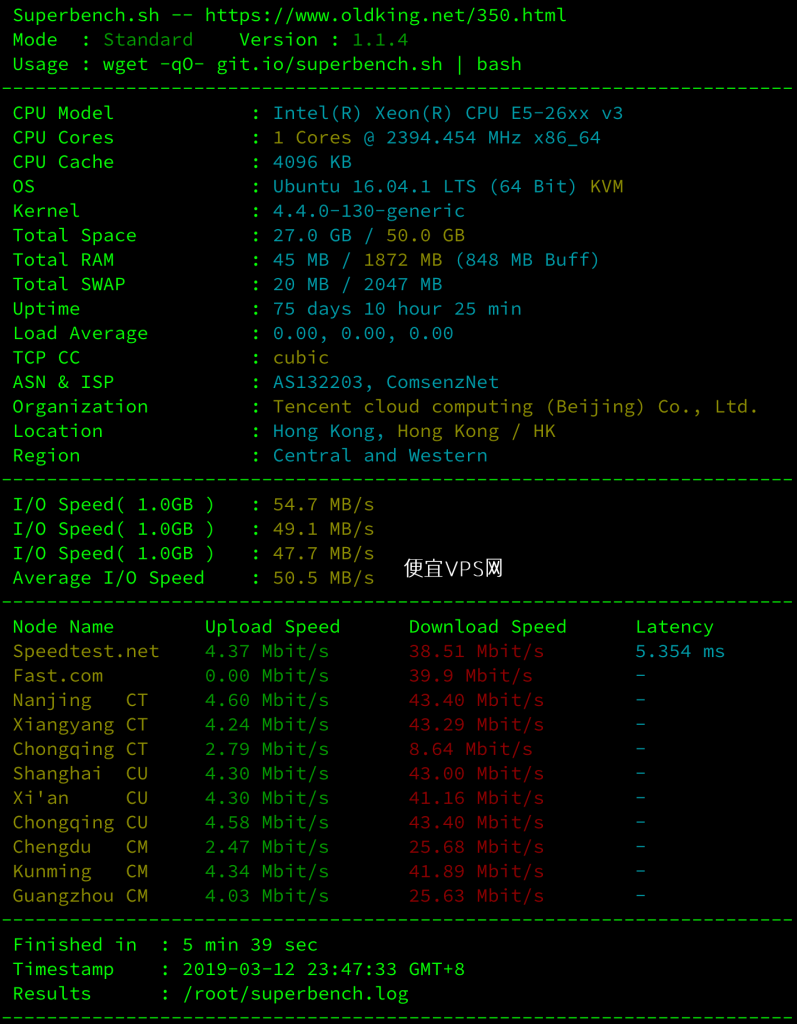Click the timestamp 2019-03-12 23:47:33
Image resolution: width=797 pixels, height=1024 pixels.
(295, 969)
